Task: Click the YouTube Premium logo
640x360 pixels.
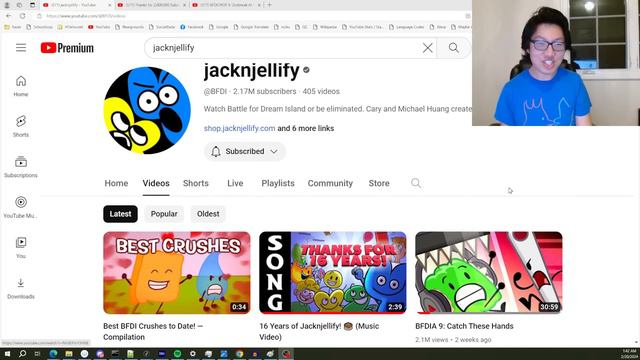Action: (67, 48)
